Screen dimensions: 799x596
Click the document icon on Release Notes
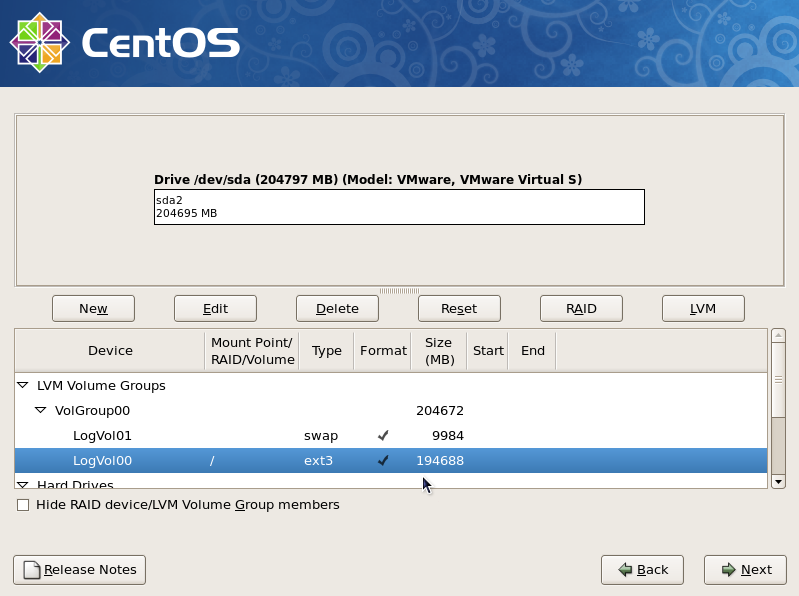[32, 570]
